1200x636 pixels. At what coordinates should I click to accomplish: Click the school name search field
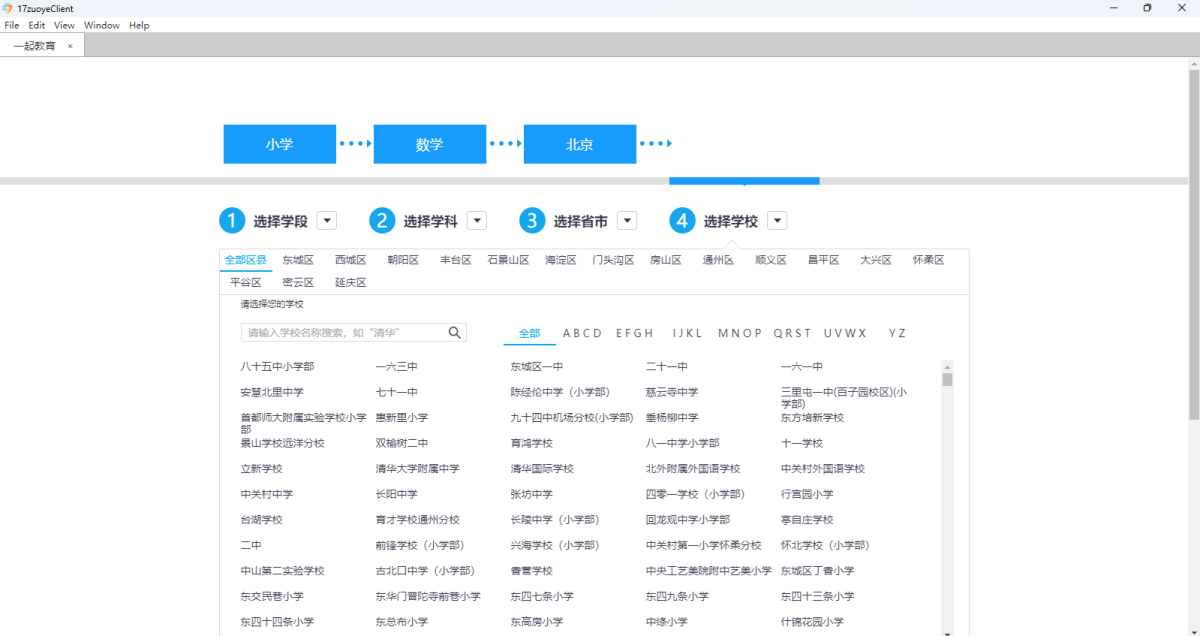point(343,333)
